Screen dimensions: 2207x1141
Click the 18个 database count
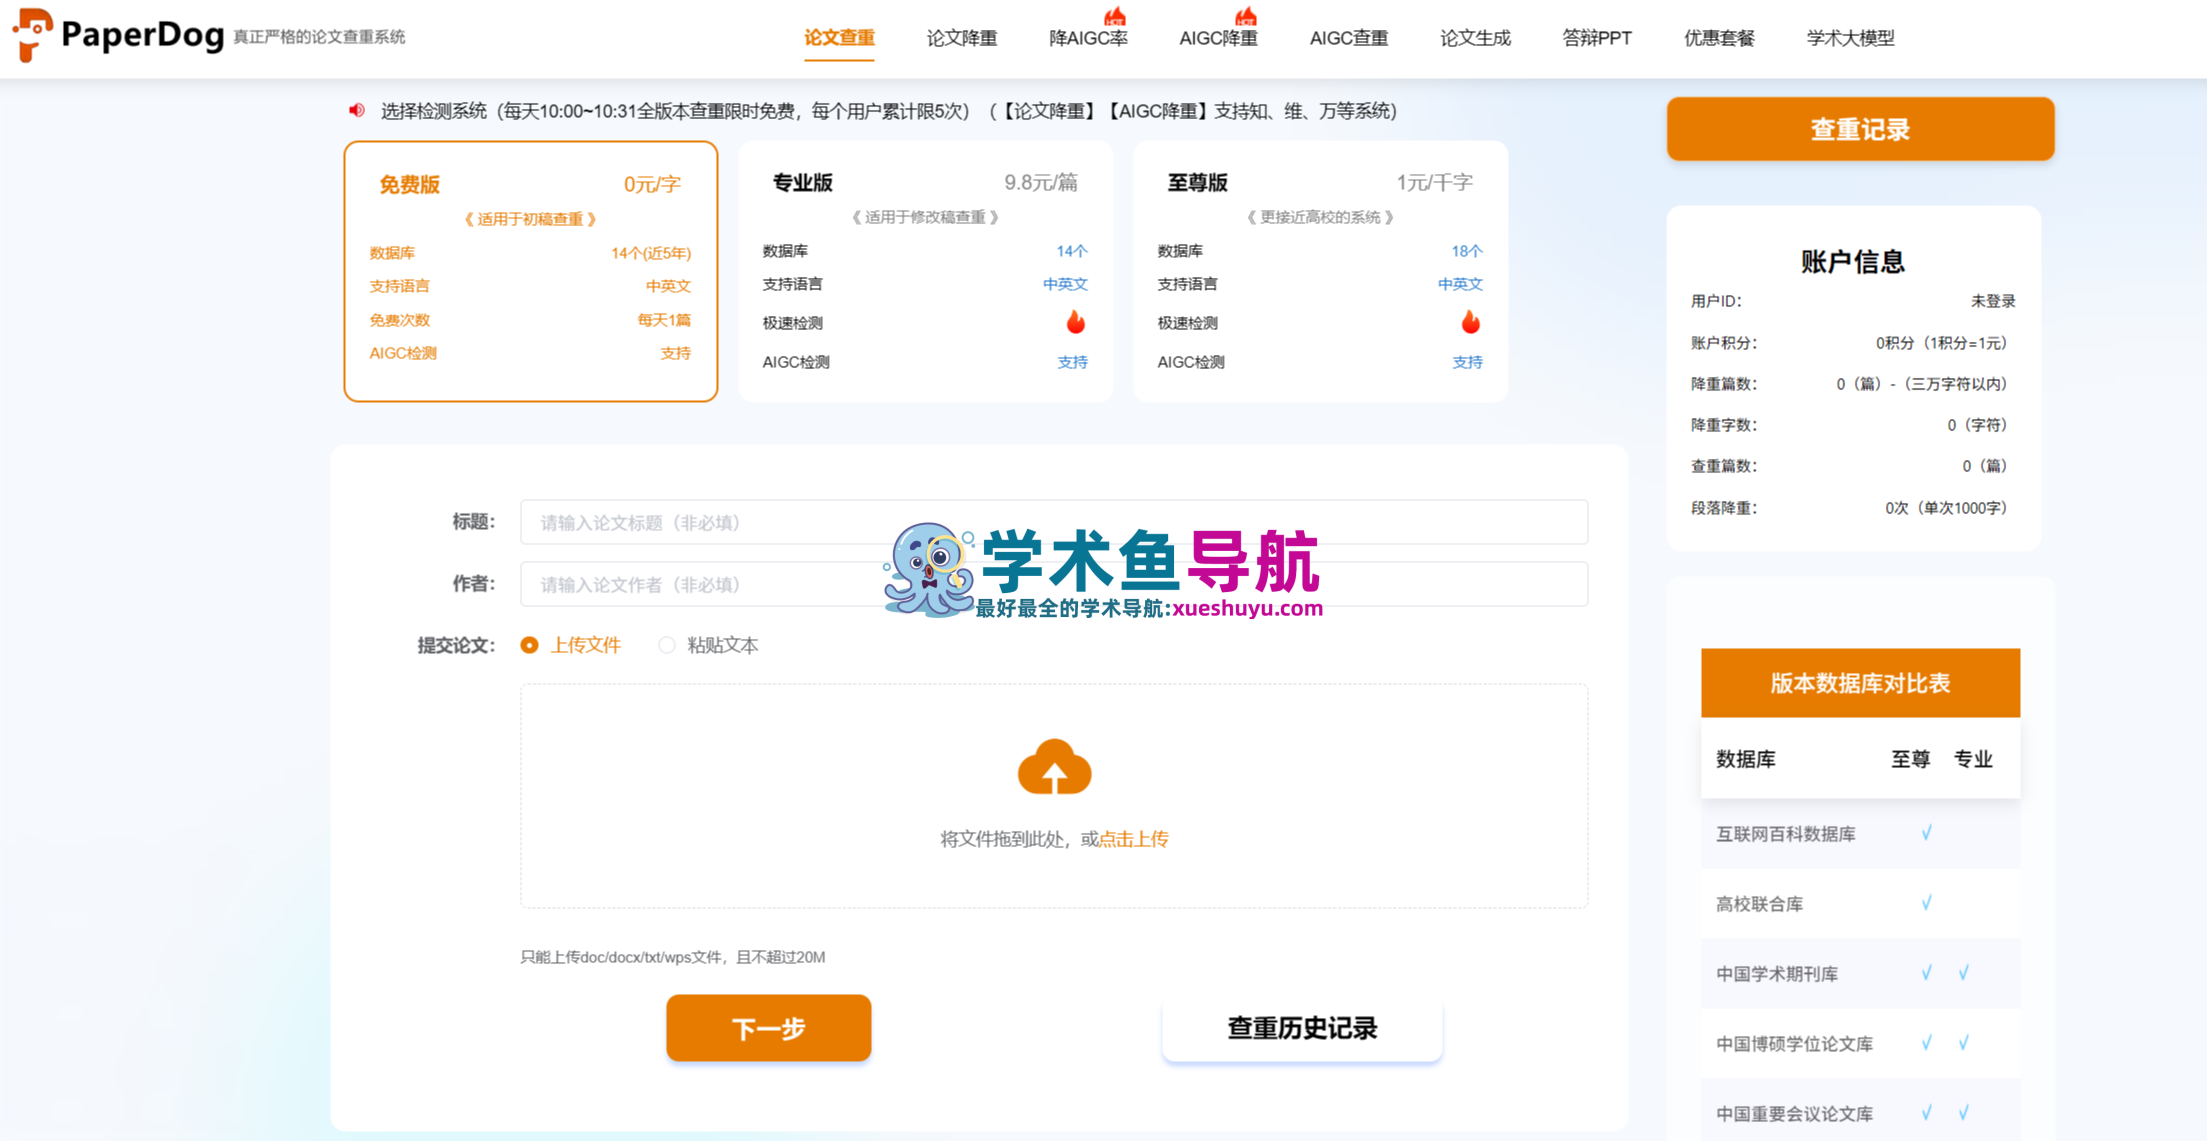pyautogui.click(x=1467, y=251)
